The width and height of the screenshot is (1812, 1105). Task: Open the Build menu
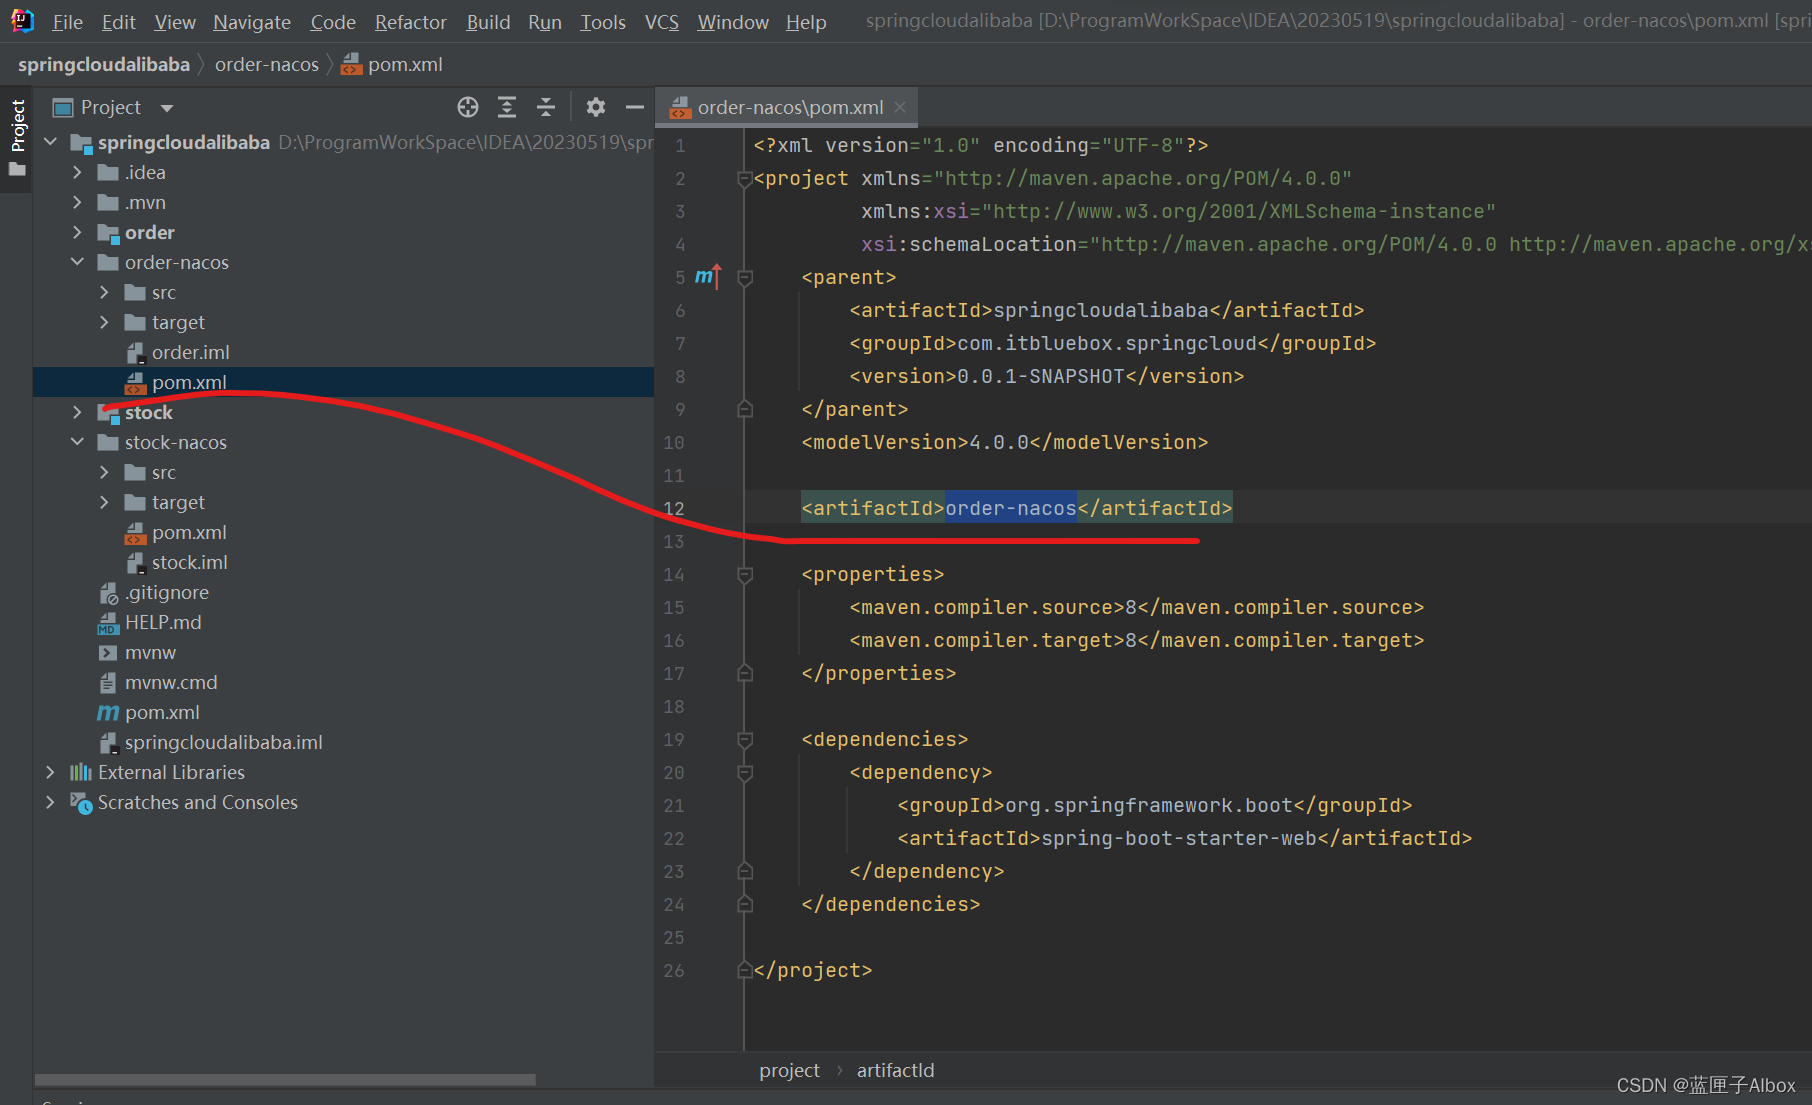(x=488, y=22)
